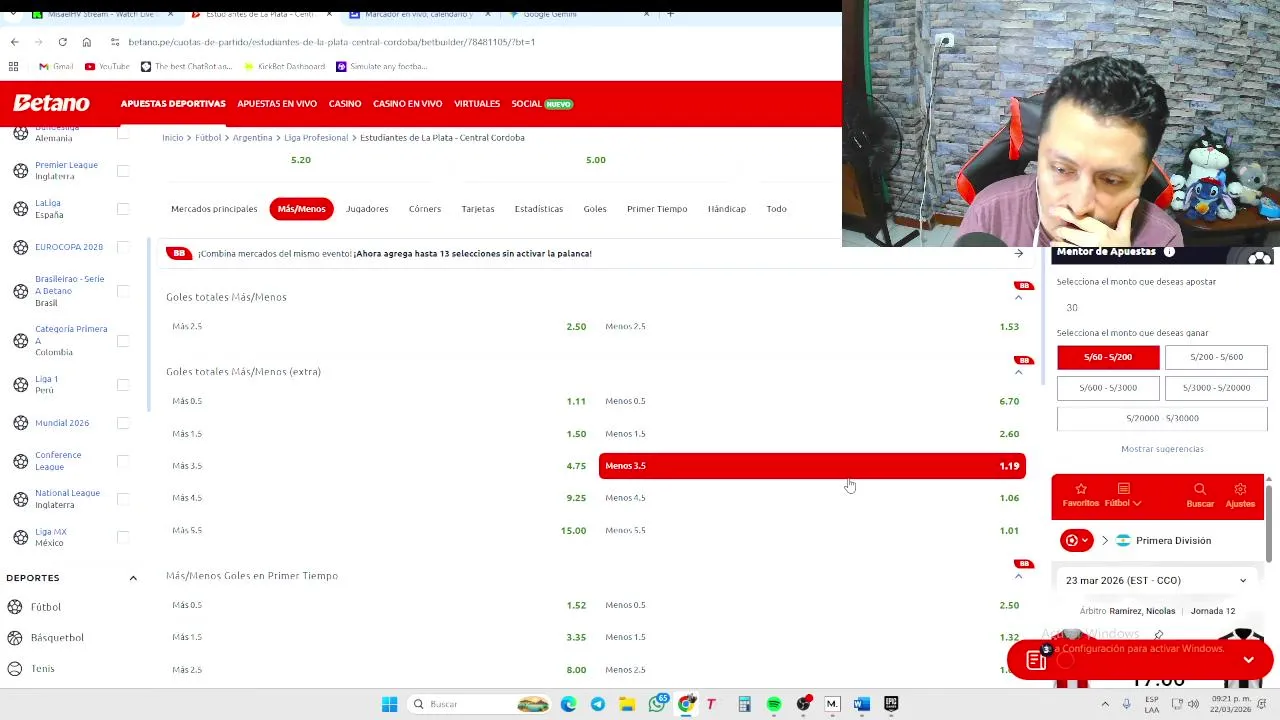The width and height of the screenshot is (1280, 720).
Task: Open WhatsApp from the taskbar
Action: point(657,704)
